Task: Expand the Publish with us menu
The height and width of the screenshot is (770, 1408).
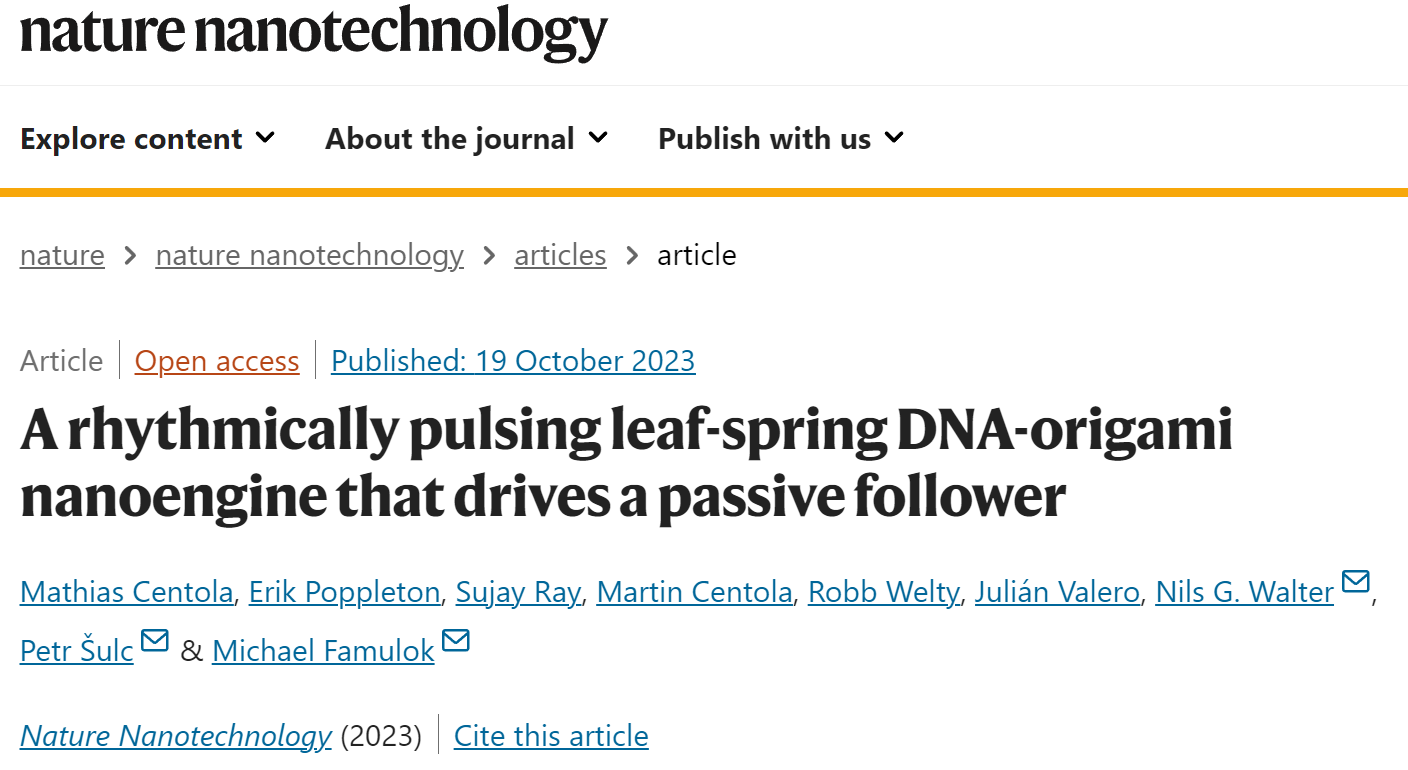Action: pyautogui.click(x=782, y=138)
